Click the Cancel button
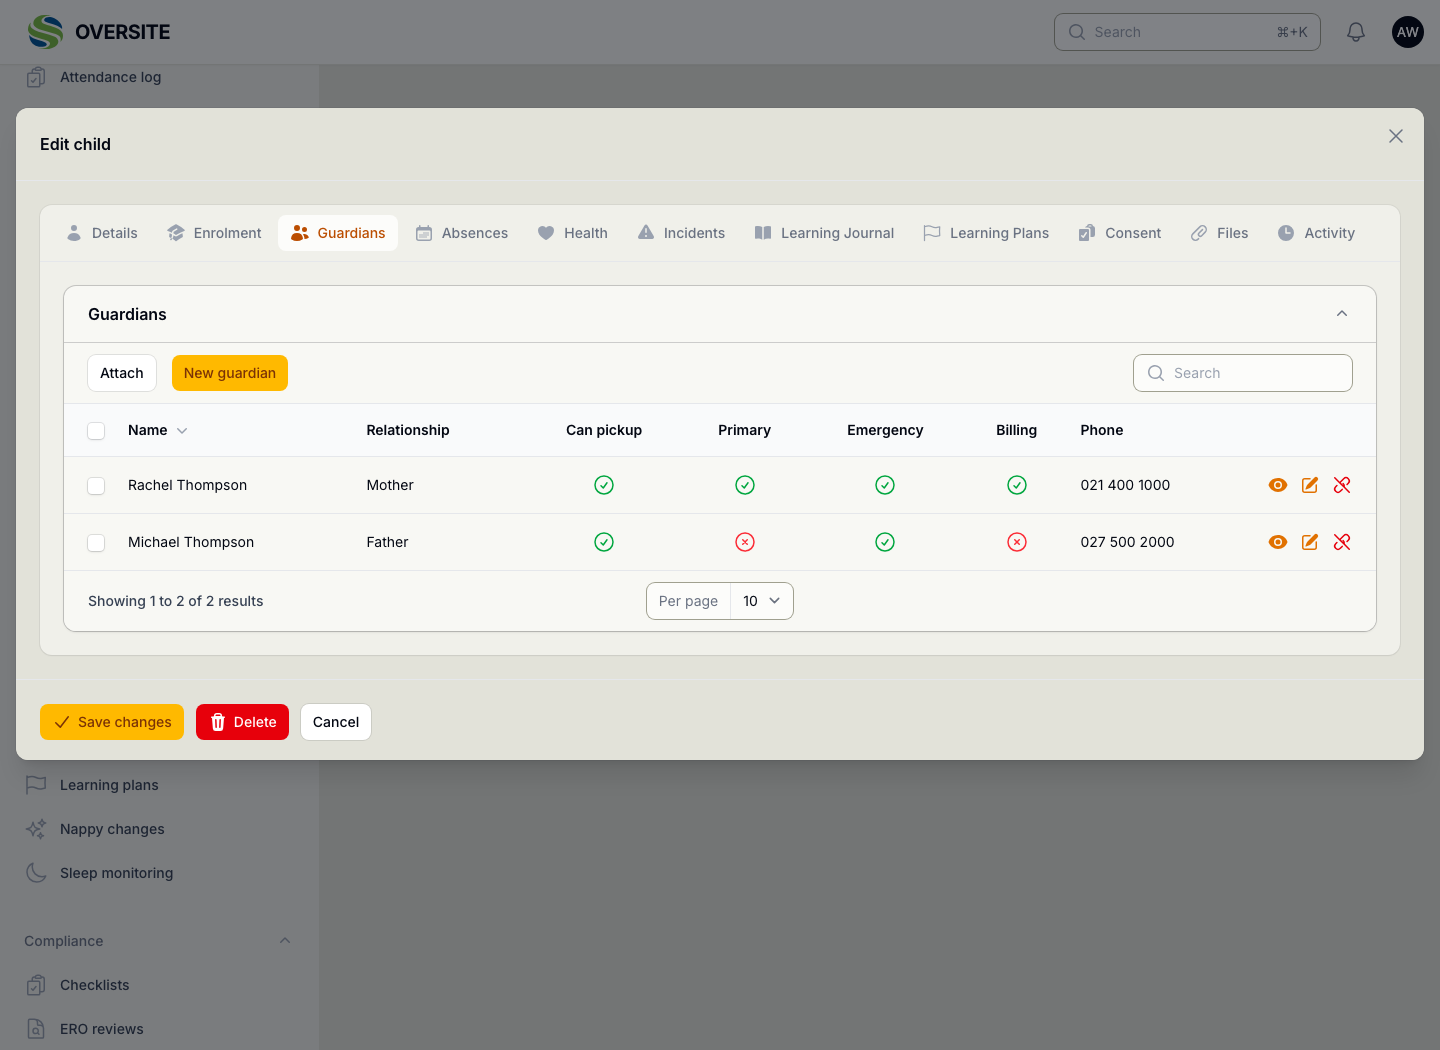The height and width of the screenshot is (1050, 1440). coord(336,722)
